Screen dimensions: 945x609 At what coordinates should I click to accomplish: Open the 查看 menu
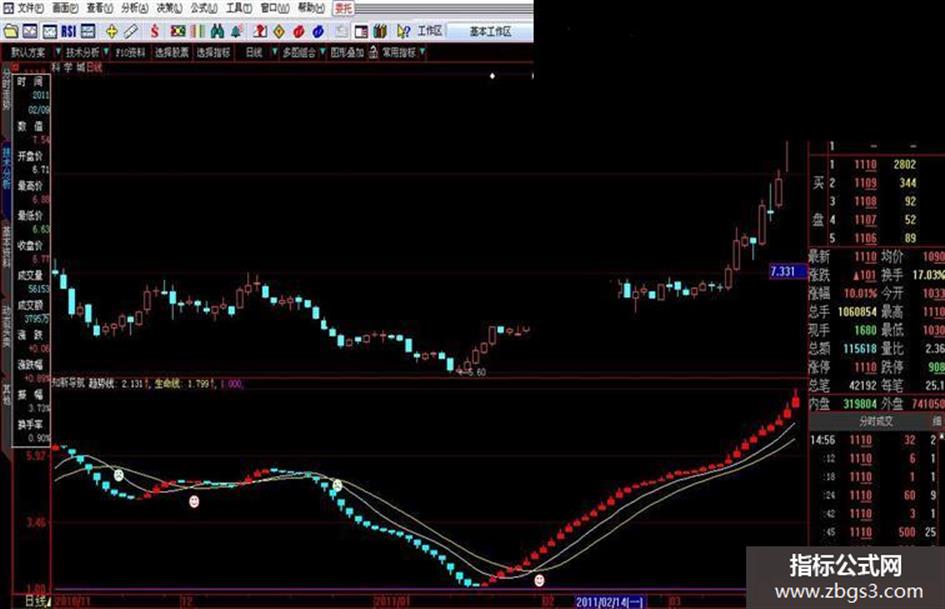click(99, 8)
